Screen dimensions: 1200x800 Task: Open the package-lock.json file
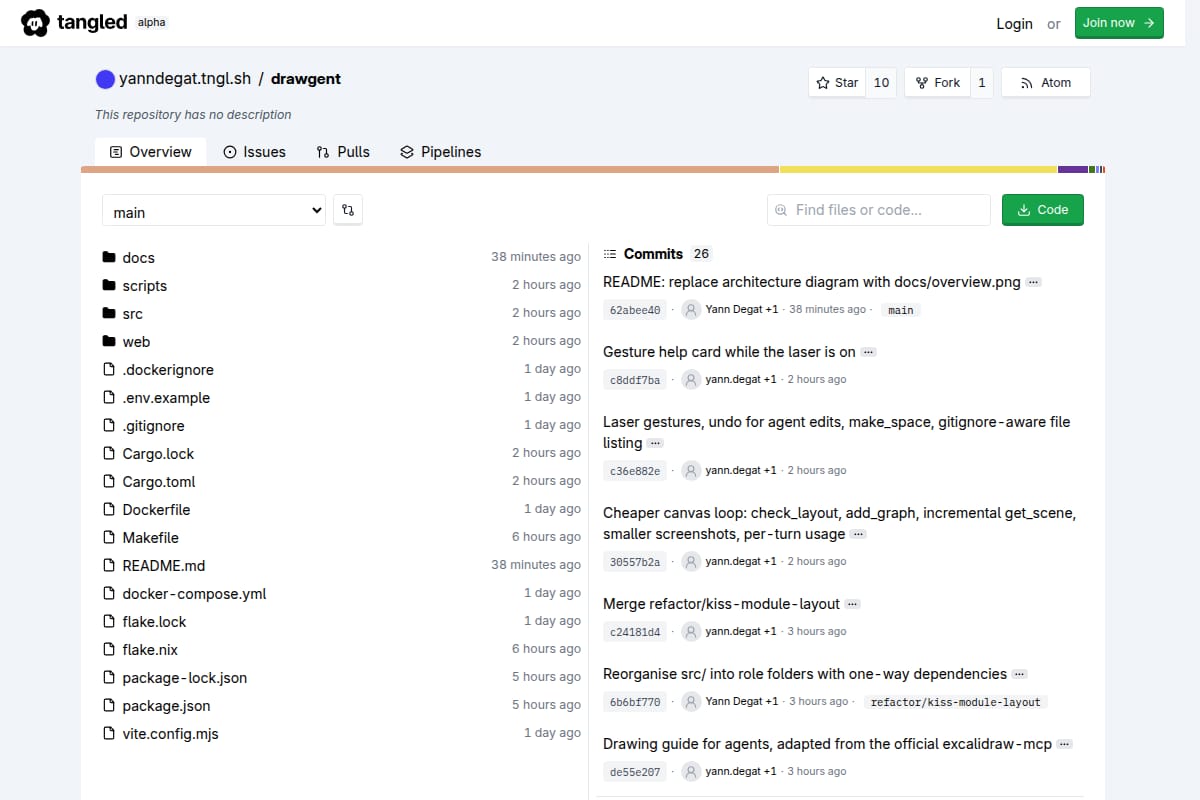185,677
